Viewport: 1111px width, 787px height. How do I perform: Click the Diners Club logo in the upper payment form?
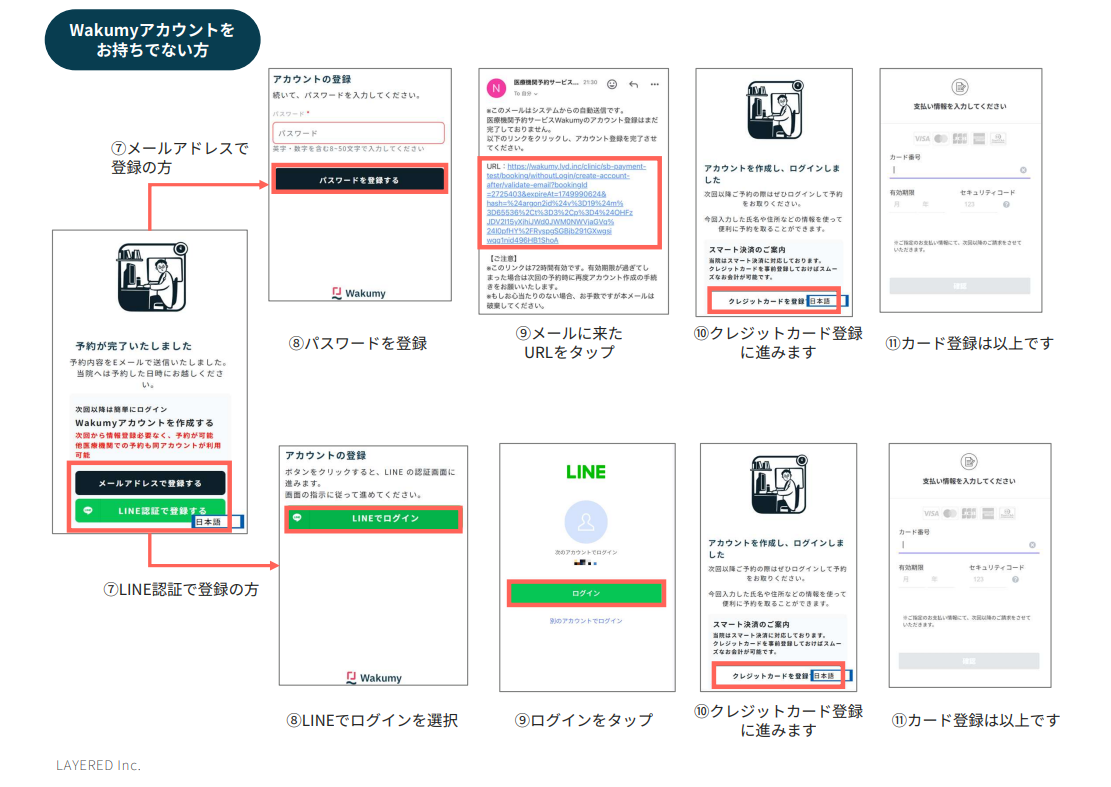tap(998, 139)
